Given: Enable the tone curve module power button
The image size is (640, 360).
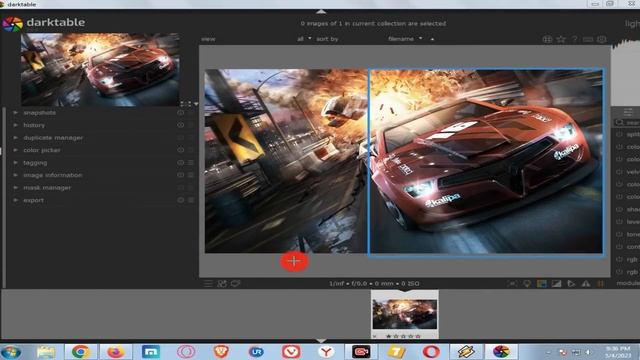Looking at the screenshot, I should 620,234.
